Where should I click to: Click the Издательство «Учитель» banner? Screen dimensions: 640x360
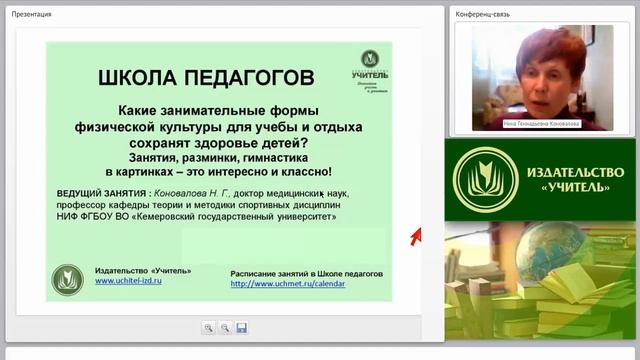540,180
